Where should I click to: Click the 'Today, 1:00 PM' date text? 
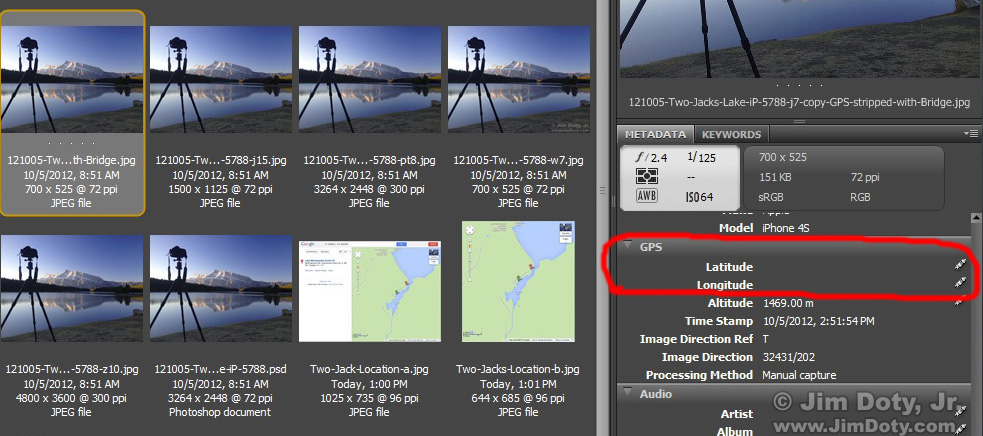tap(369, 383)
